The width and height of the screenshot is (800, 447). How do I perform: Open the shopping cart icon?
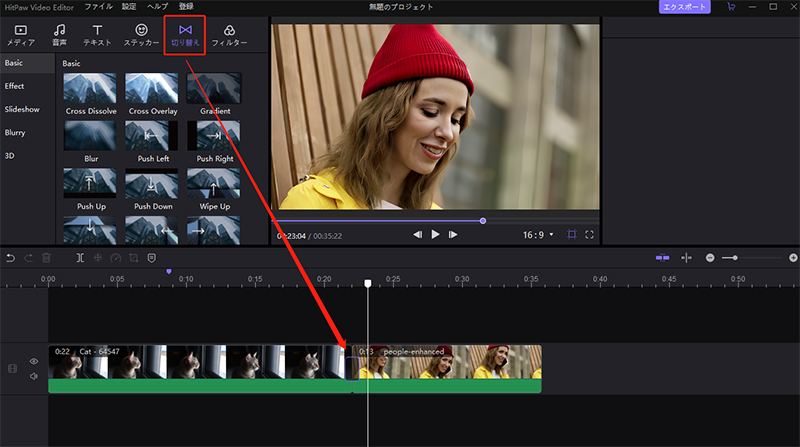click(731, 7)
